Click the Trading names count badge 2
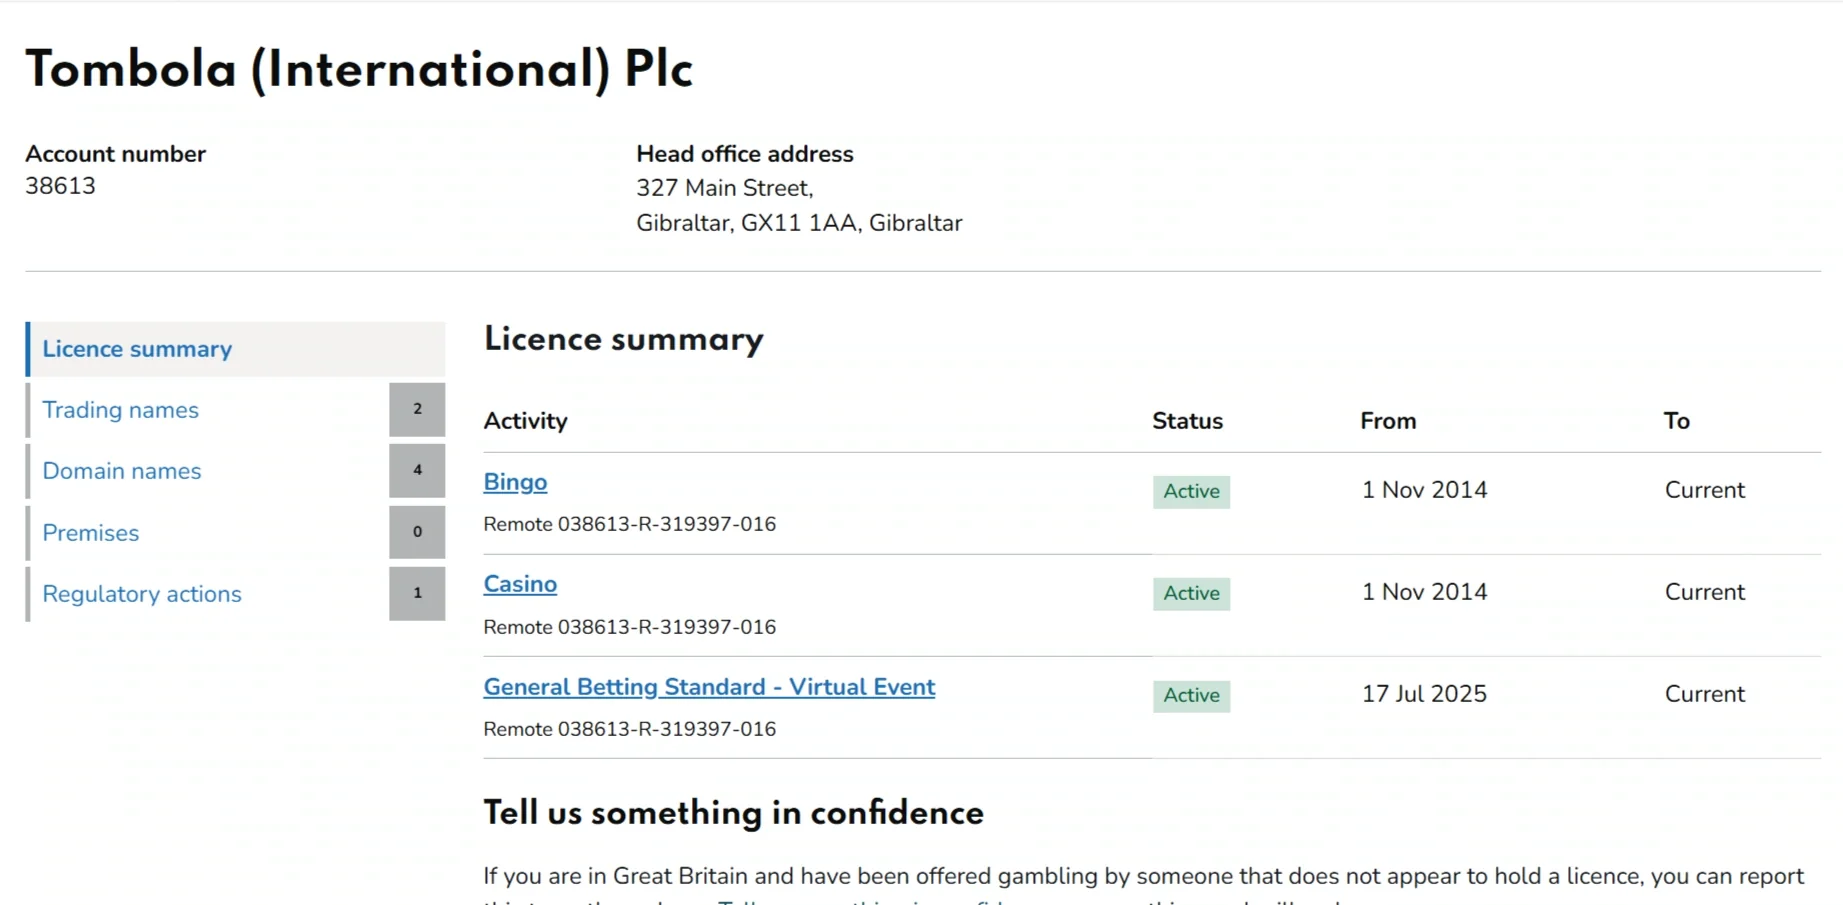The image size is (1843, 905). click(x=417, y=409)
